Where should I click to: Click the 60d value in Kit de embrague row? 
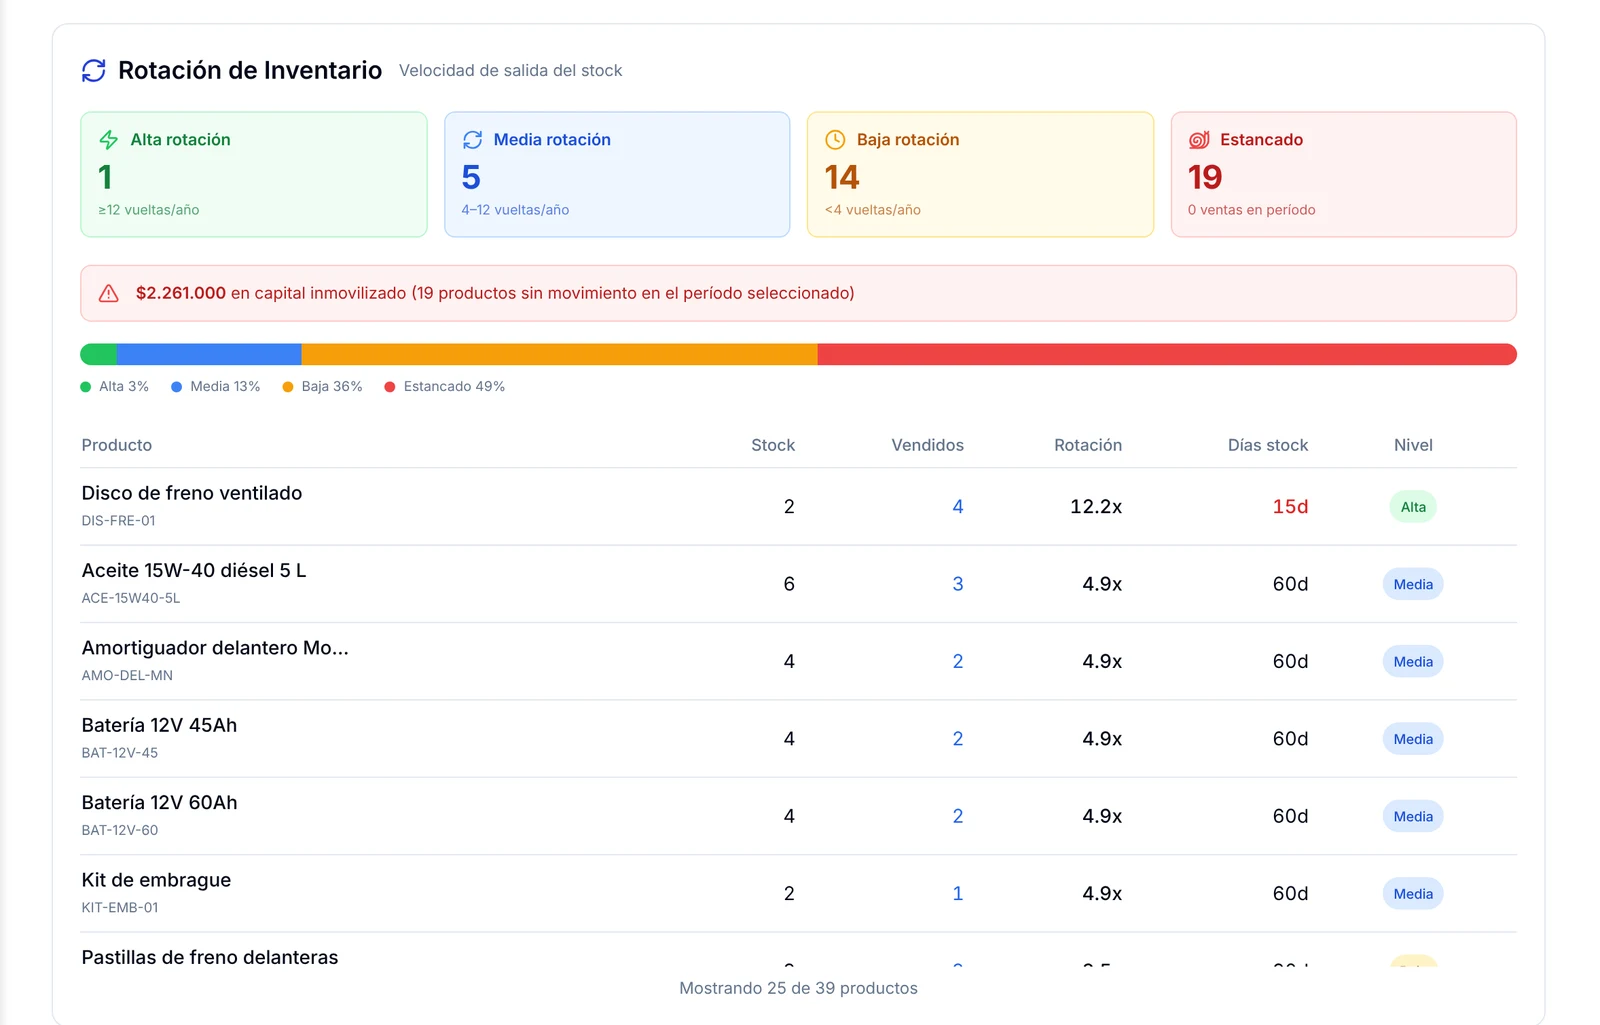[x=1290, y=894]
